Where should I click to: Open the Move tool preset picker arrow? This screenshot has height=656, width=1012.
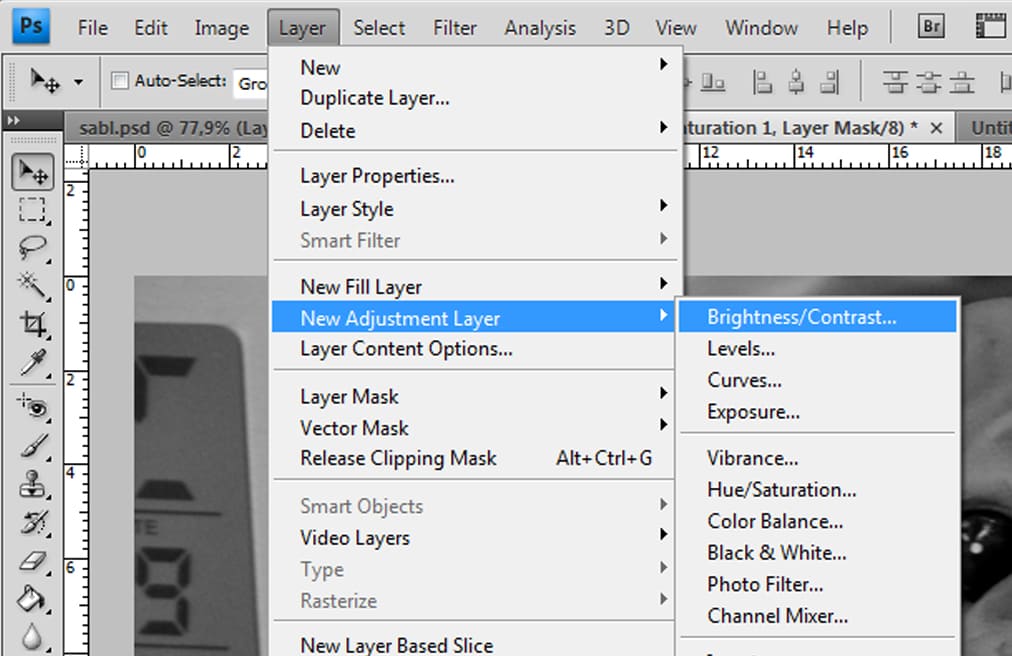78,82
